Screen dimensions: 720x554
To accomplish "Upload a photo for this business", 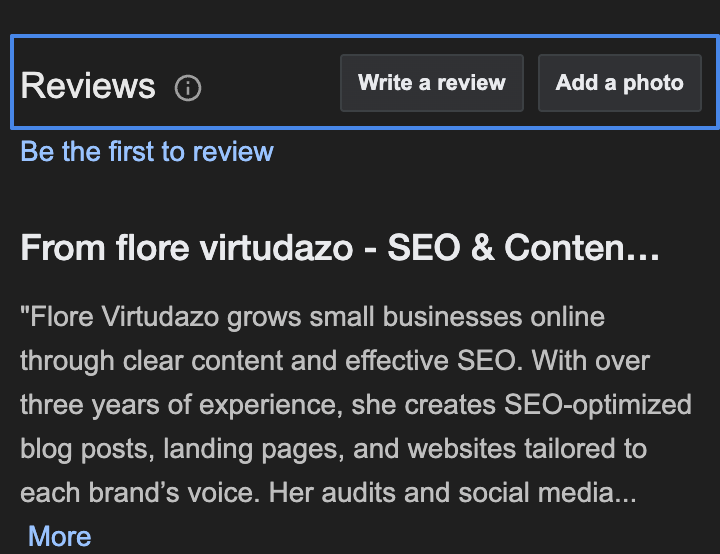I will tap(620, 83).
